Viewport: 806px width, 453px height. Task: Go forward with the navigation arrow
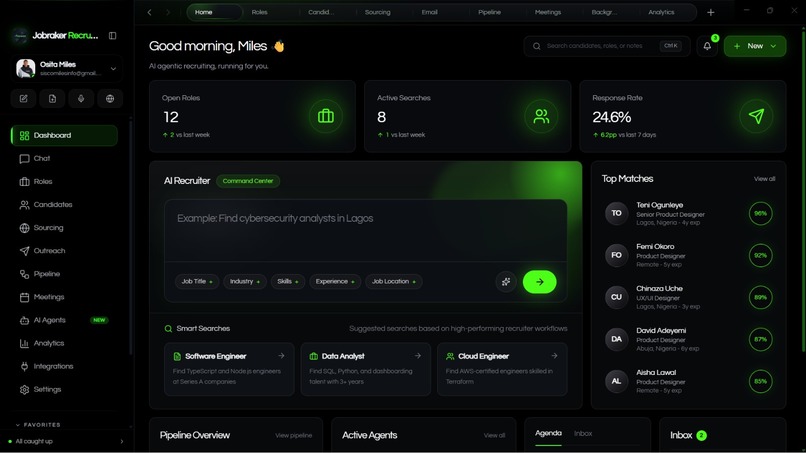click(x=168, y=12)
